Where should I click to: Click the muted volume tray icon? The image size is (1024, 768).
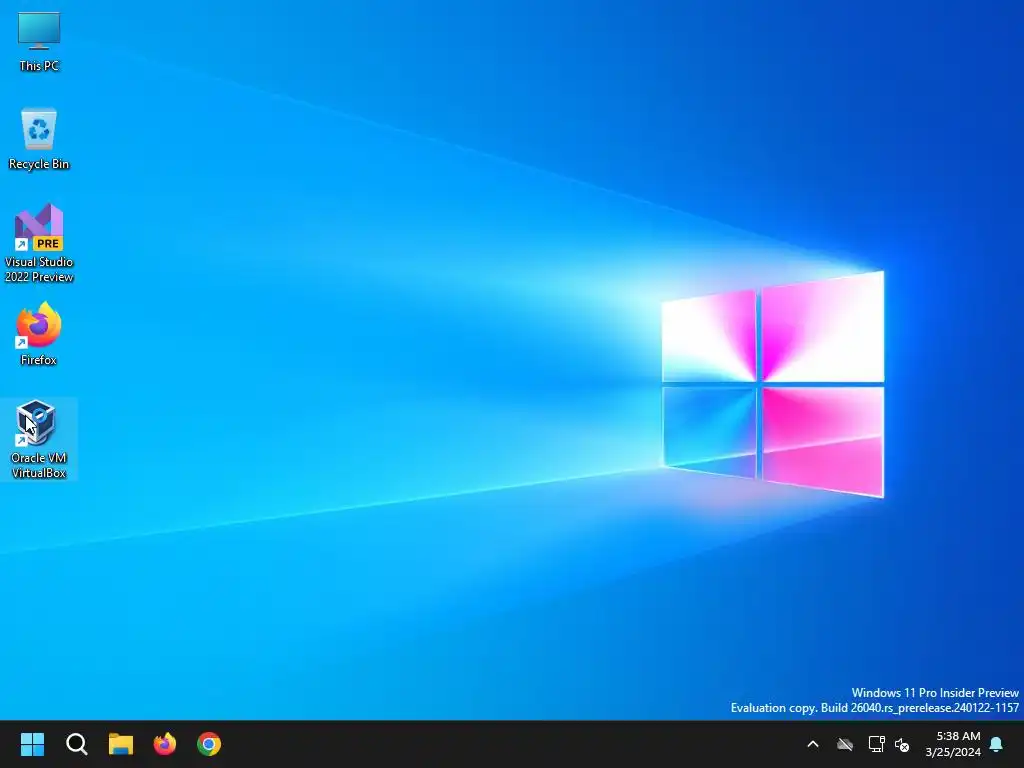[x=903, y=744]
